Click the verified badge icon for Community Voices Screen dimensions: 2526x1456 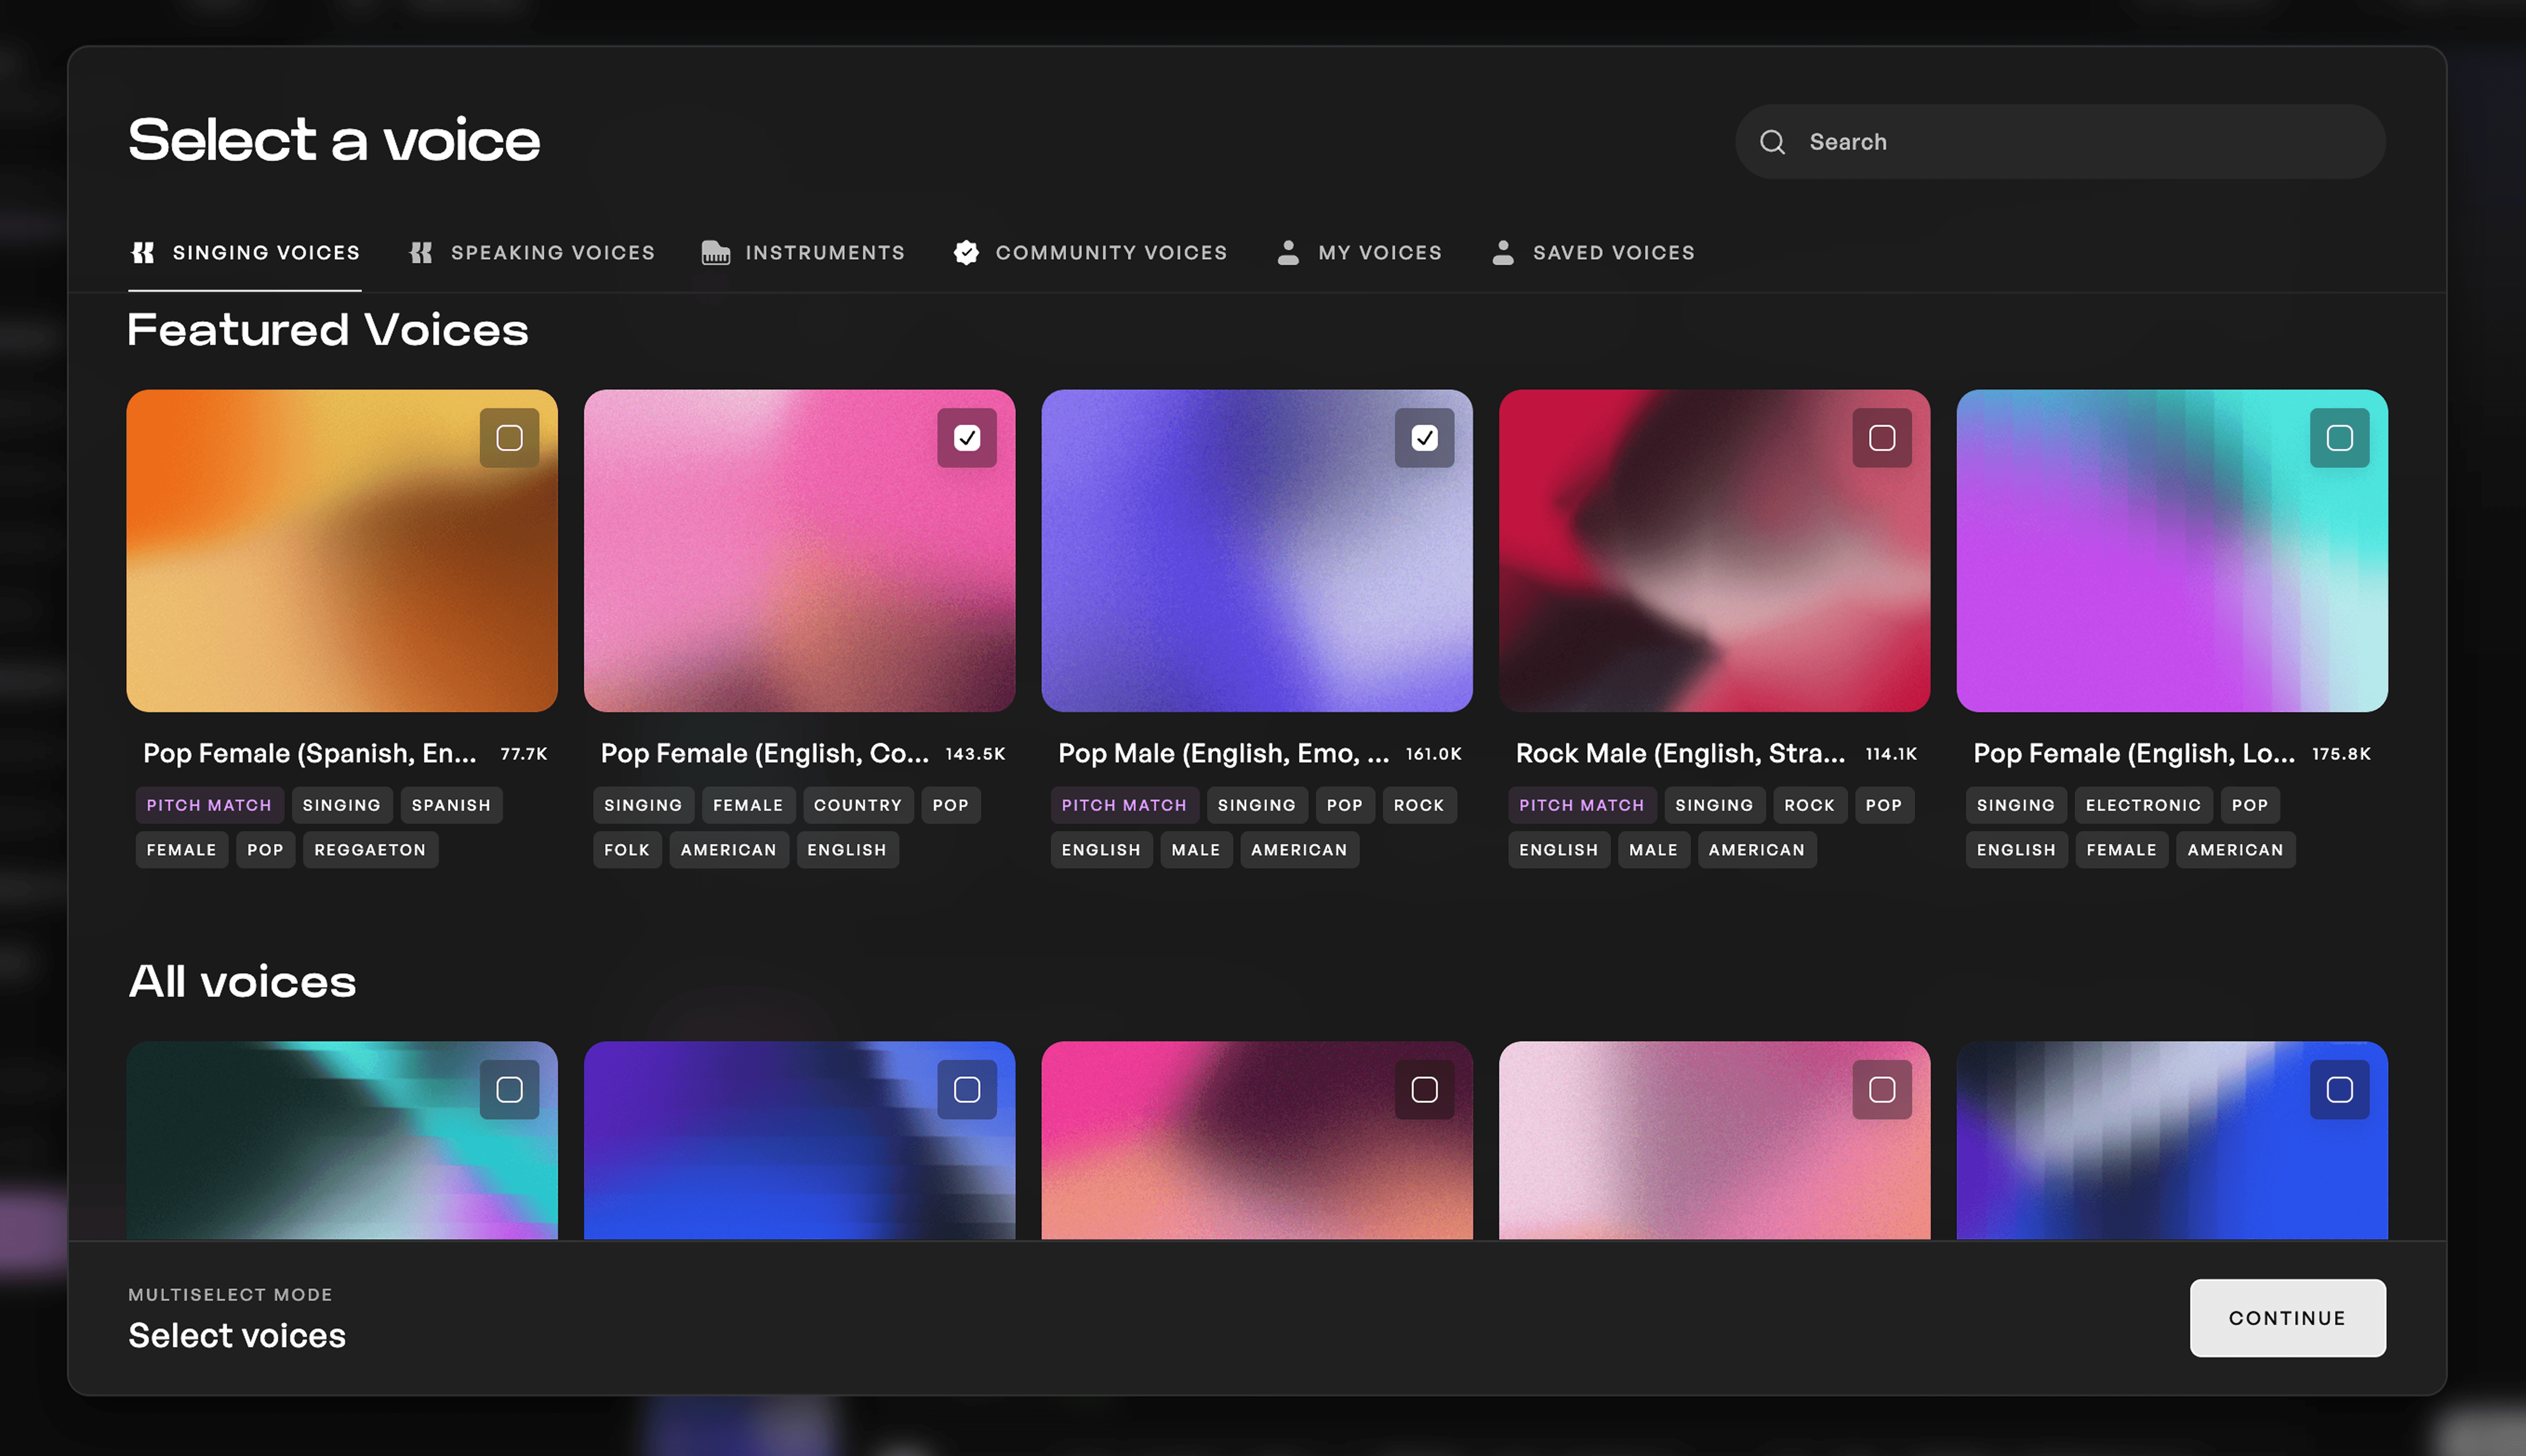click(966, 253)
